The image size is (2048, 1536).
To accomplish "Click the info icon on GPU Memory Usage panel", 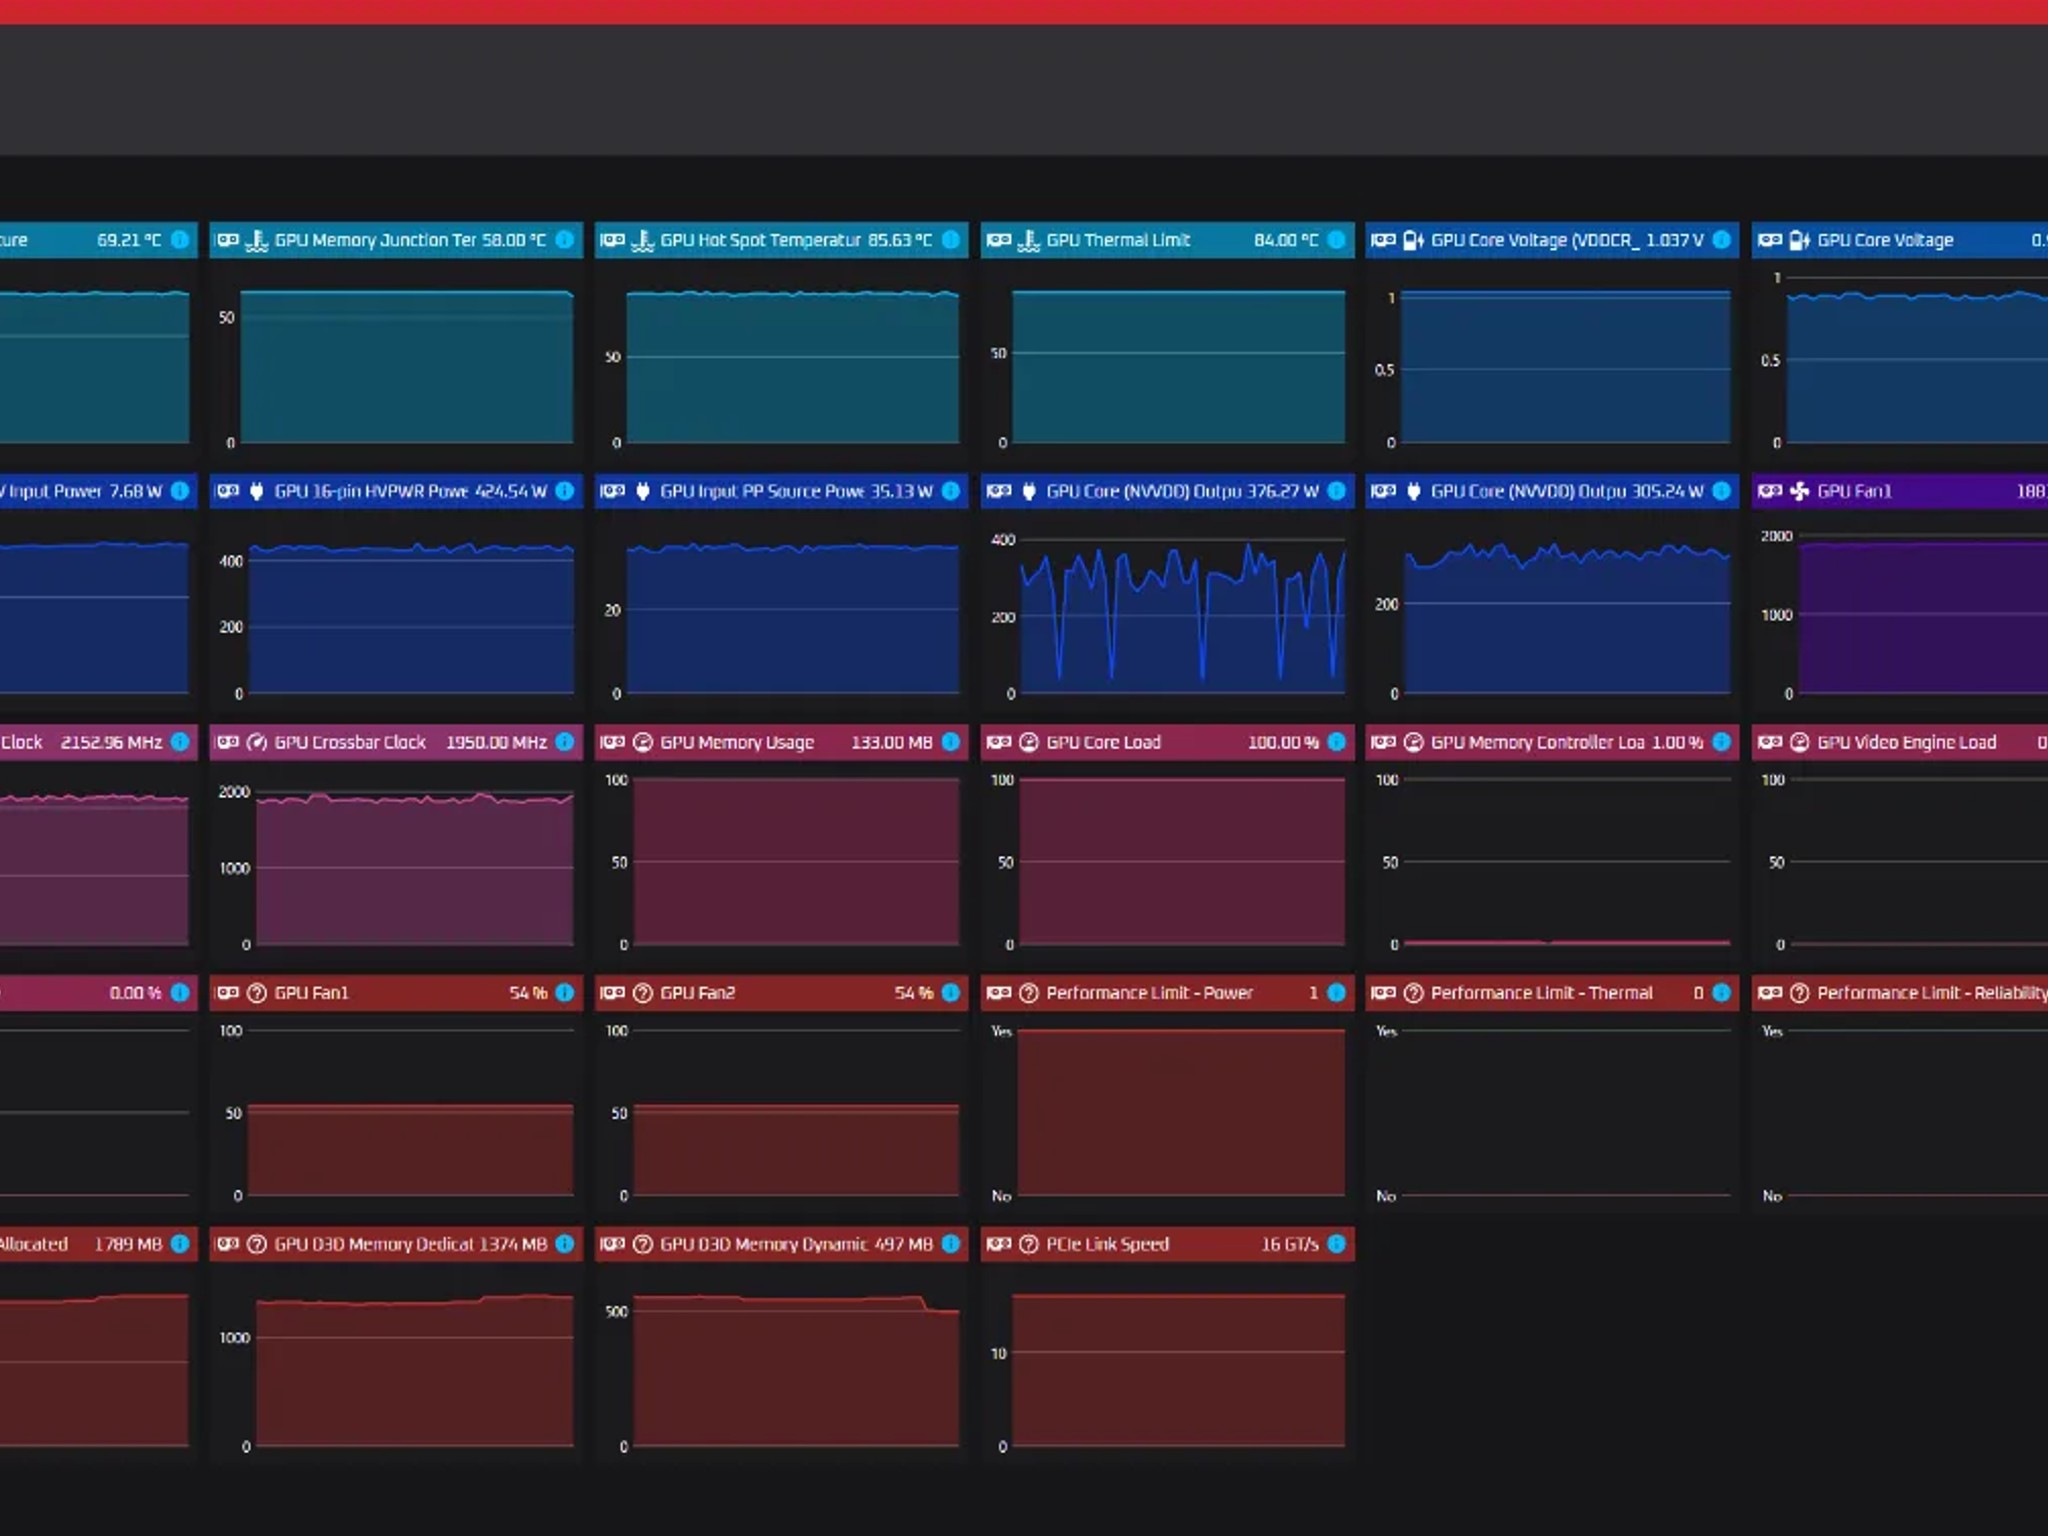I will 951,742.
